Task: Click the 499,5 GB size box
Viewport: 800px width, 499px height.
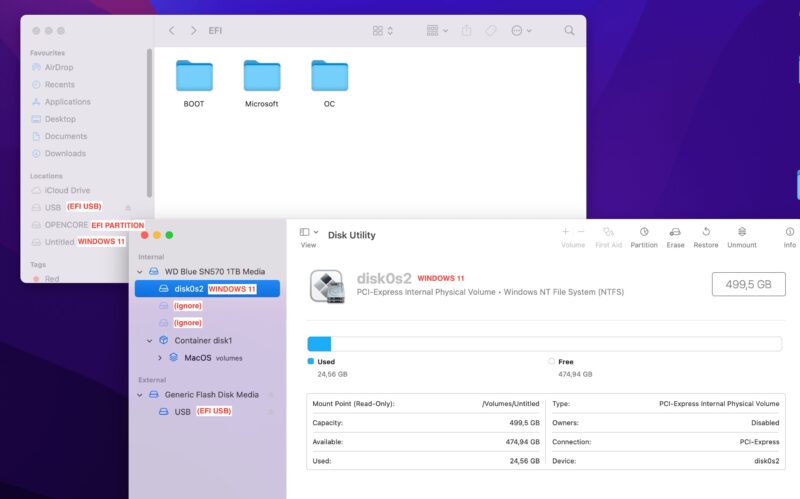Action: click(748, 284)
